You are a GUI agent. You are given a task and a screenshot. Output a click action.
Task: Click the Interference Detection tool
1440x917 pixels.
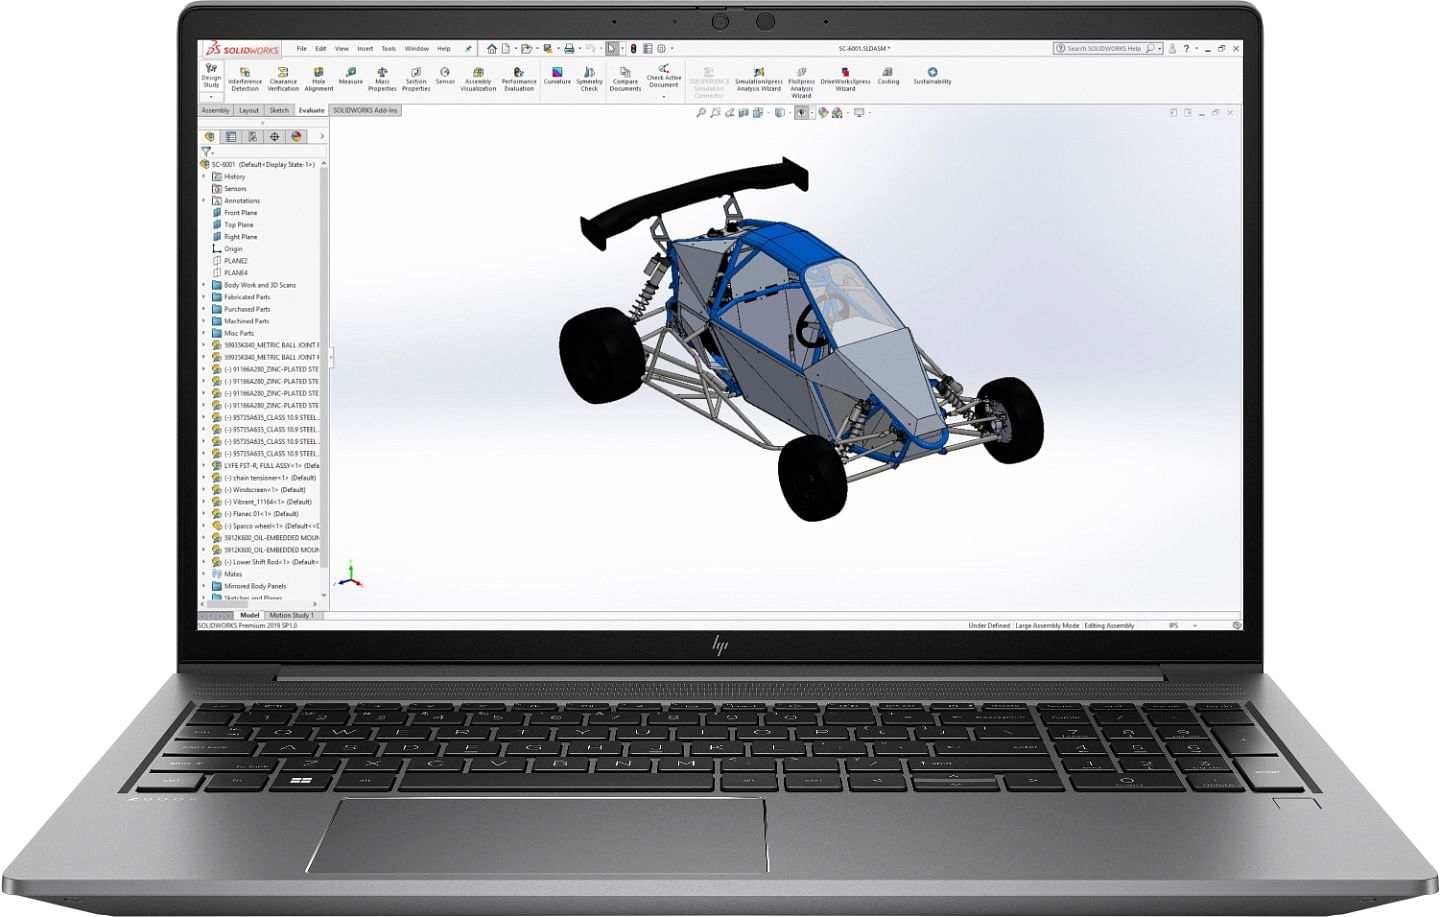tap(245, 78)
